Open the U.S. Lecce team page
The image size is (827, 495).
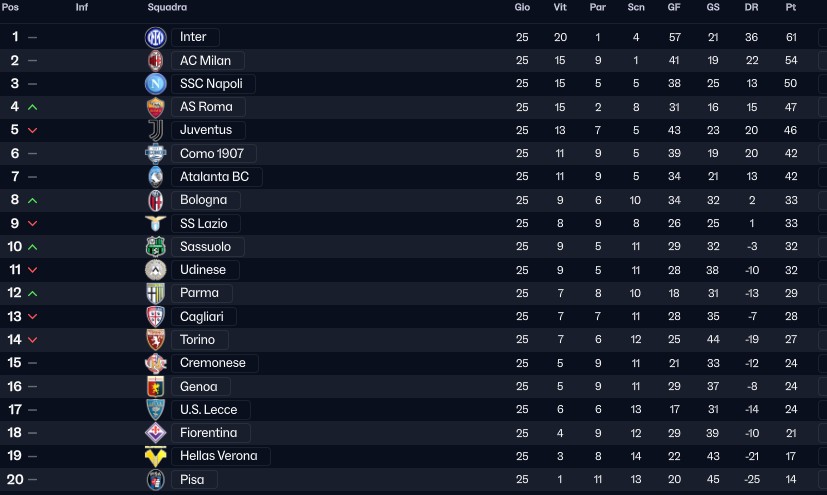pos(208,410)
